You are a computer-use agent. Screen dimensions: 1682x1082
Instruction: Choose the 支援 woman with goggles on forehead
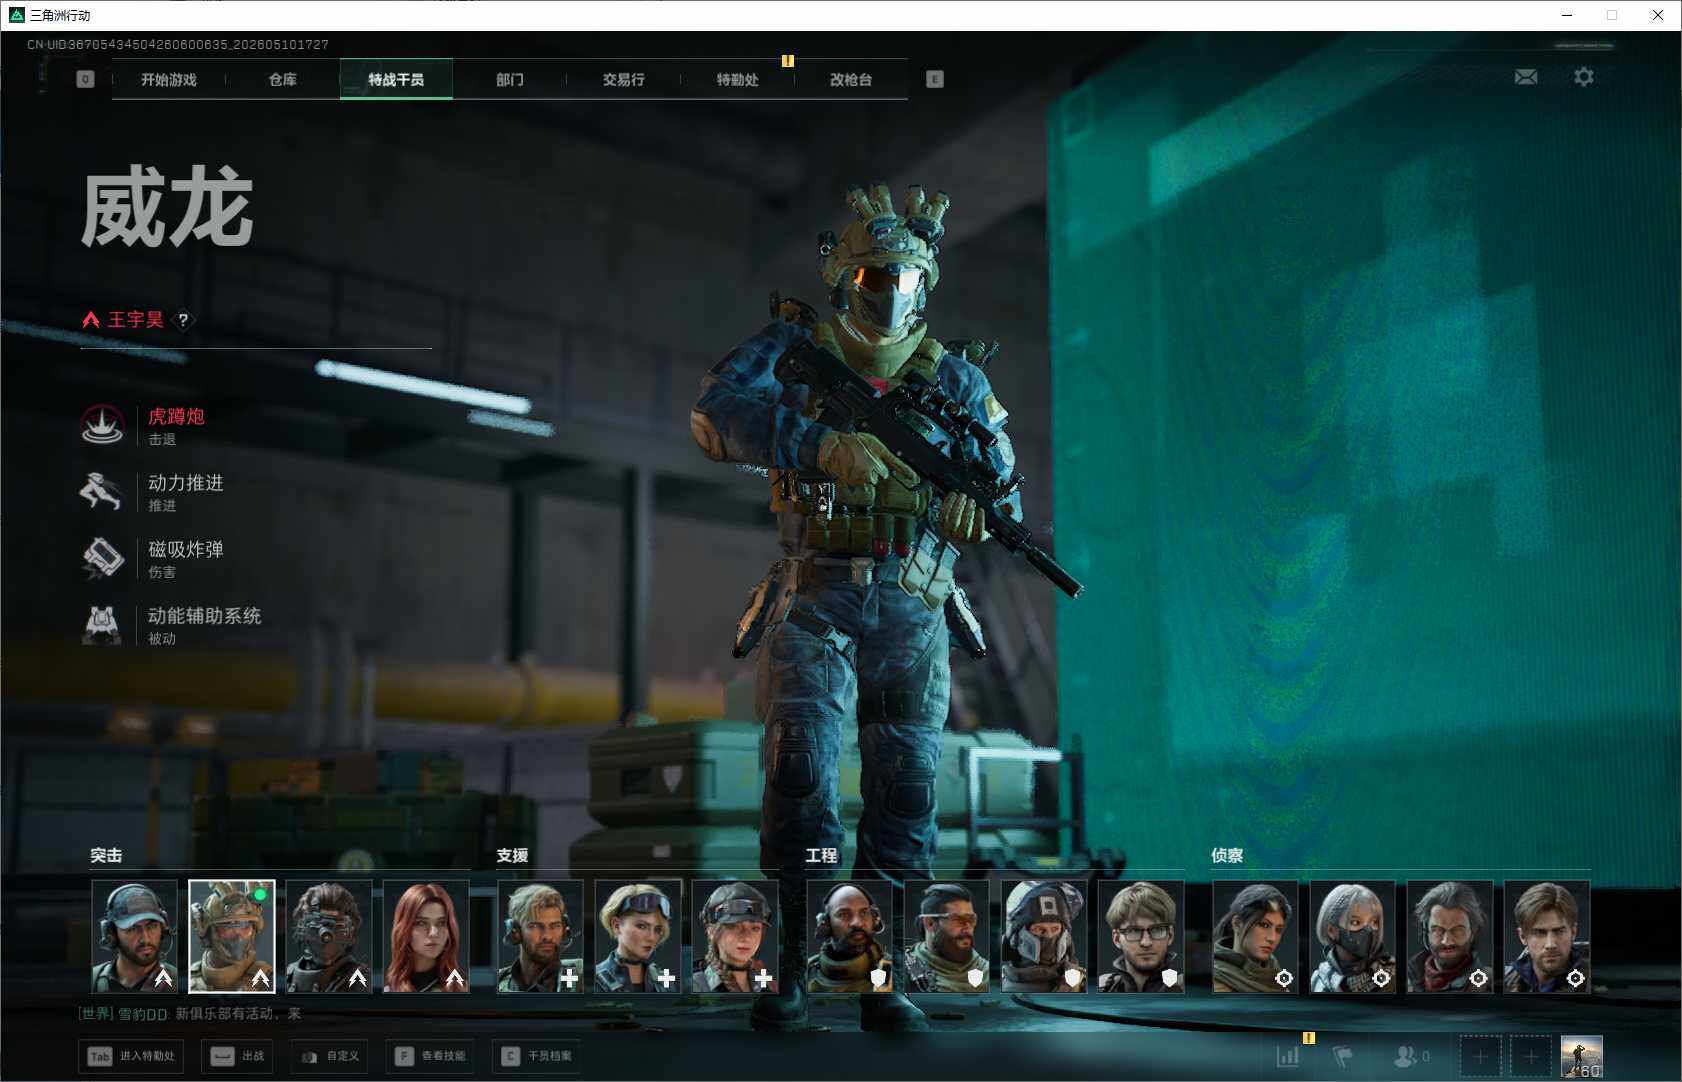tap(637, 937)
